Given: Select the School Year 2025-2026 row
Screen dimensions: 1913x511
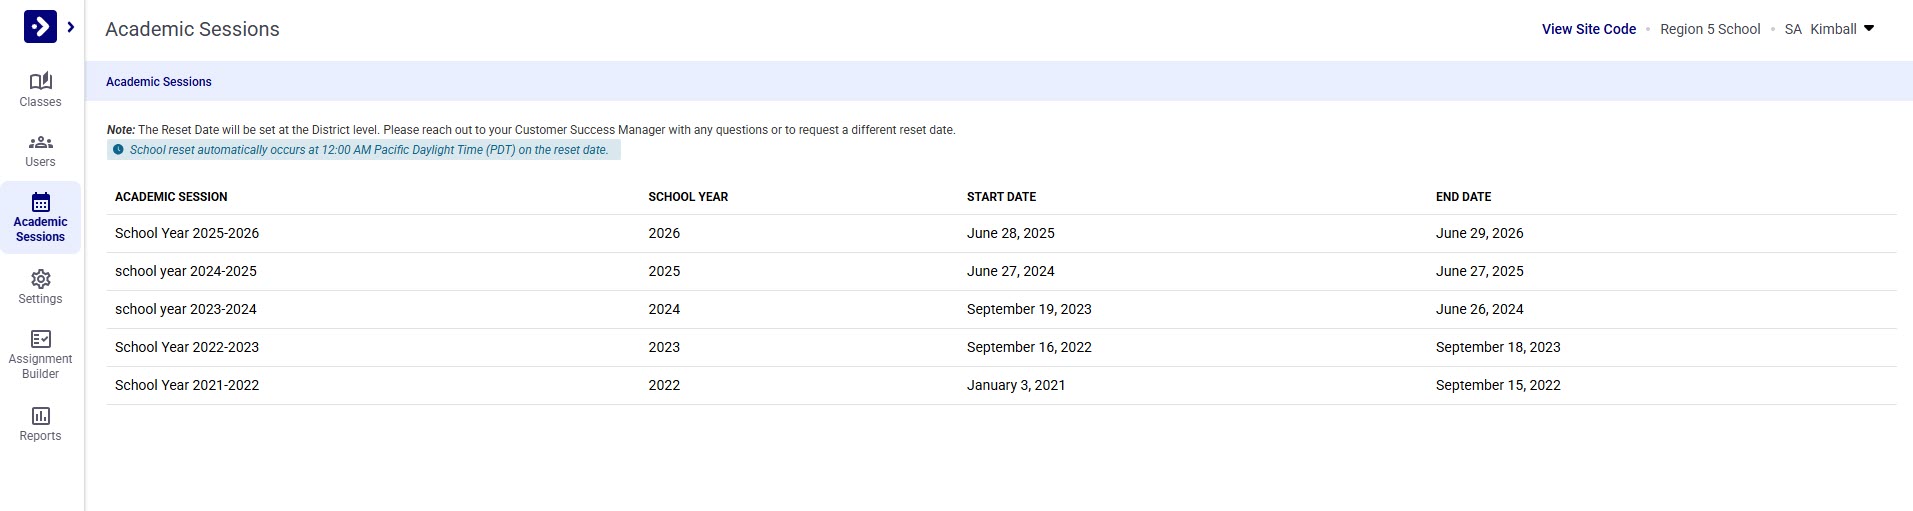Looking at the screenshot, I should (x=187, y=233).
